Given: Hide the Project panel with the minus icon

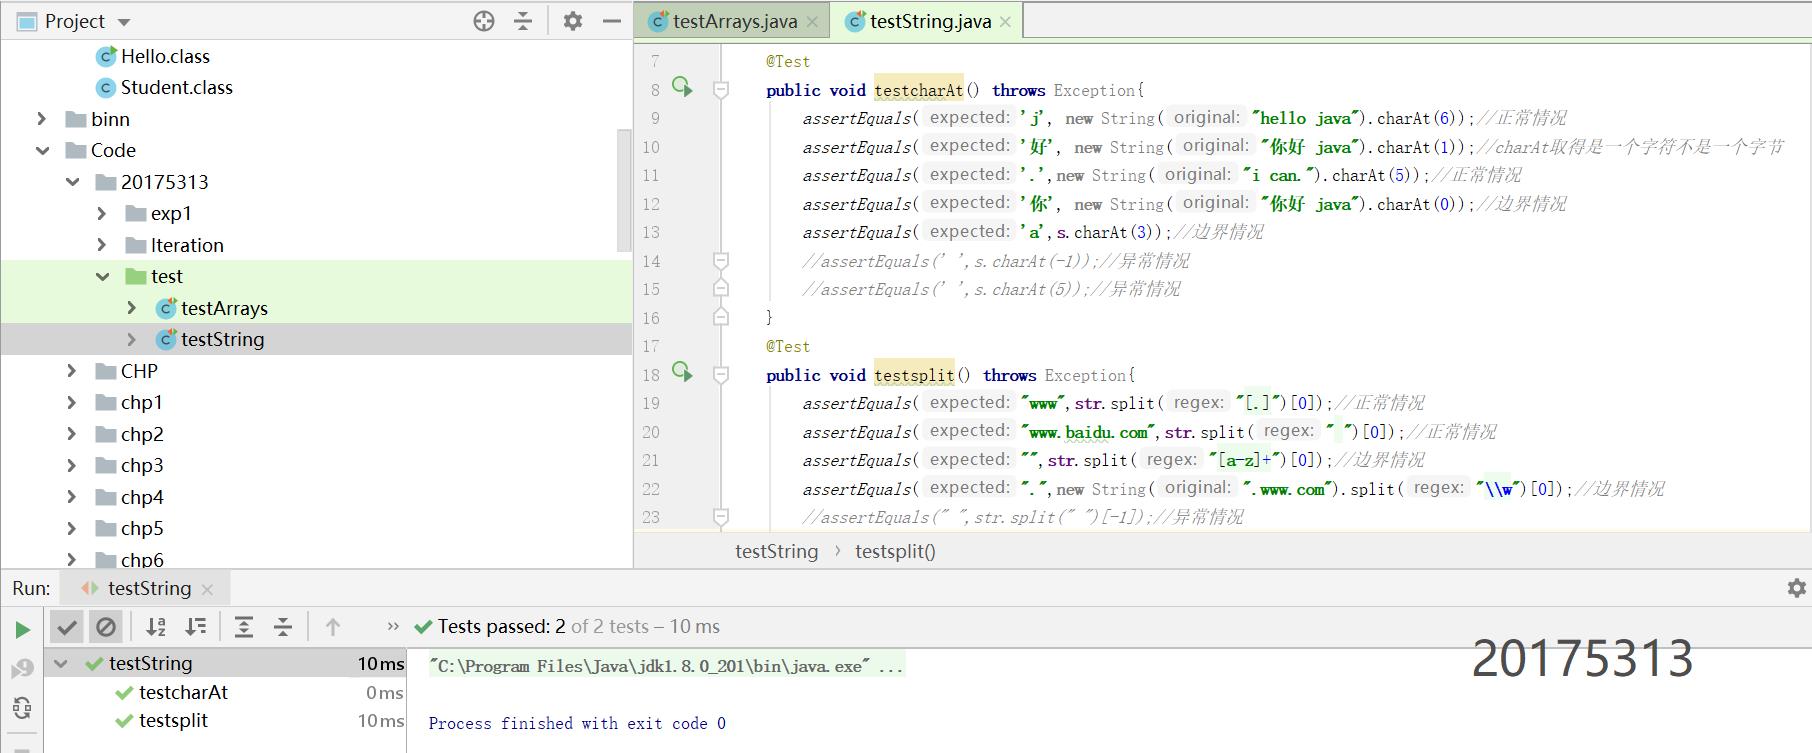Looking at the screenshot, I should click(x=612, y=21).
